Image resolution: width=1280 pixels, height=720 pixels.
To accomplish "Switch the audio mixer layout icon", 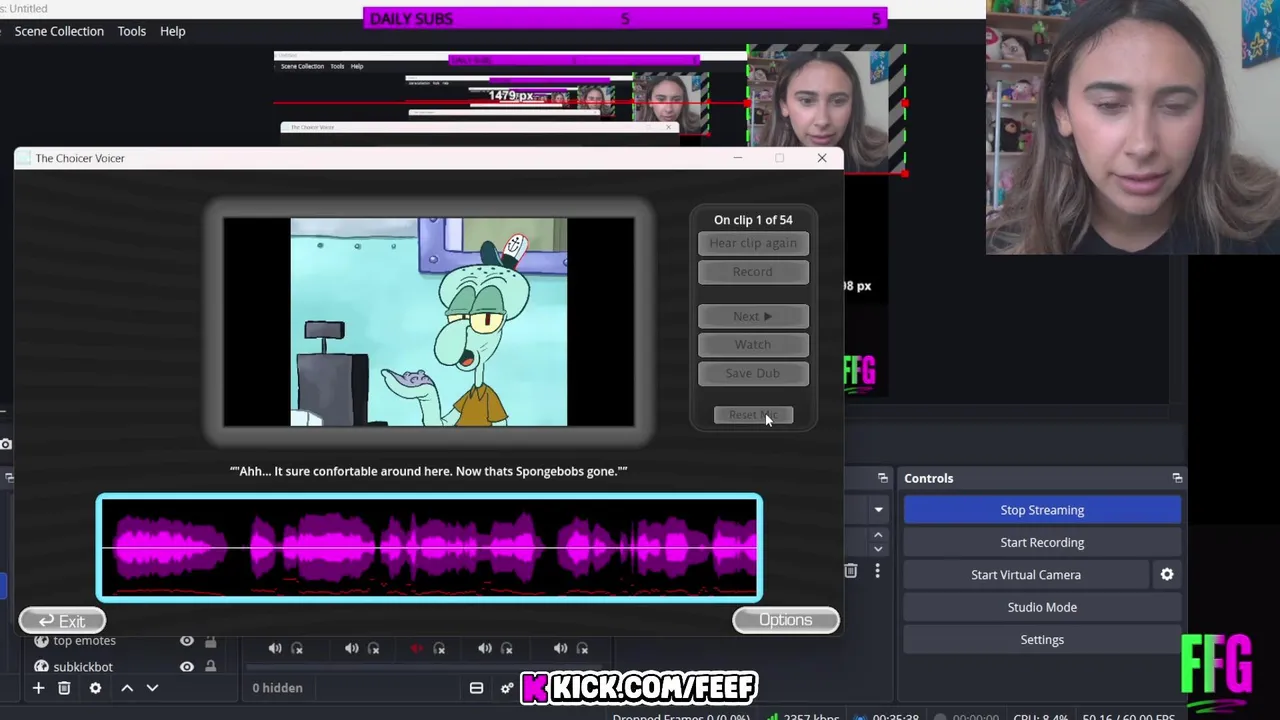I will click(476, 688).
